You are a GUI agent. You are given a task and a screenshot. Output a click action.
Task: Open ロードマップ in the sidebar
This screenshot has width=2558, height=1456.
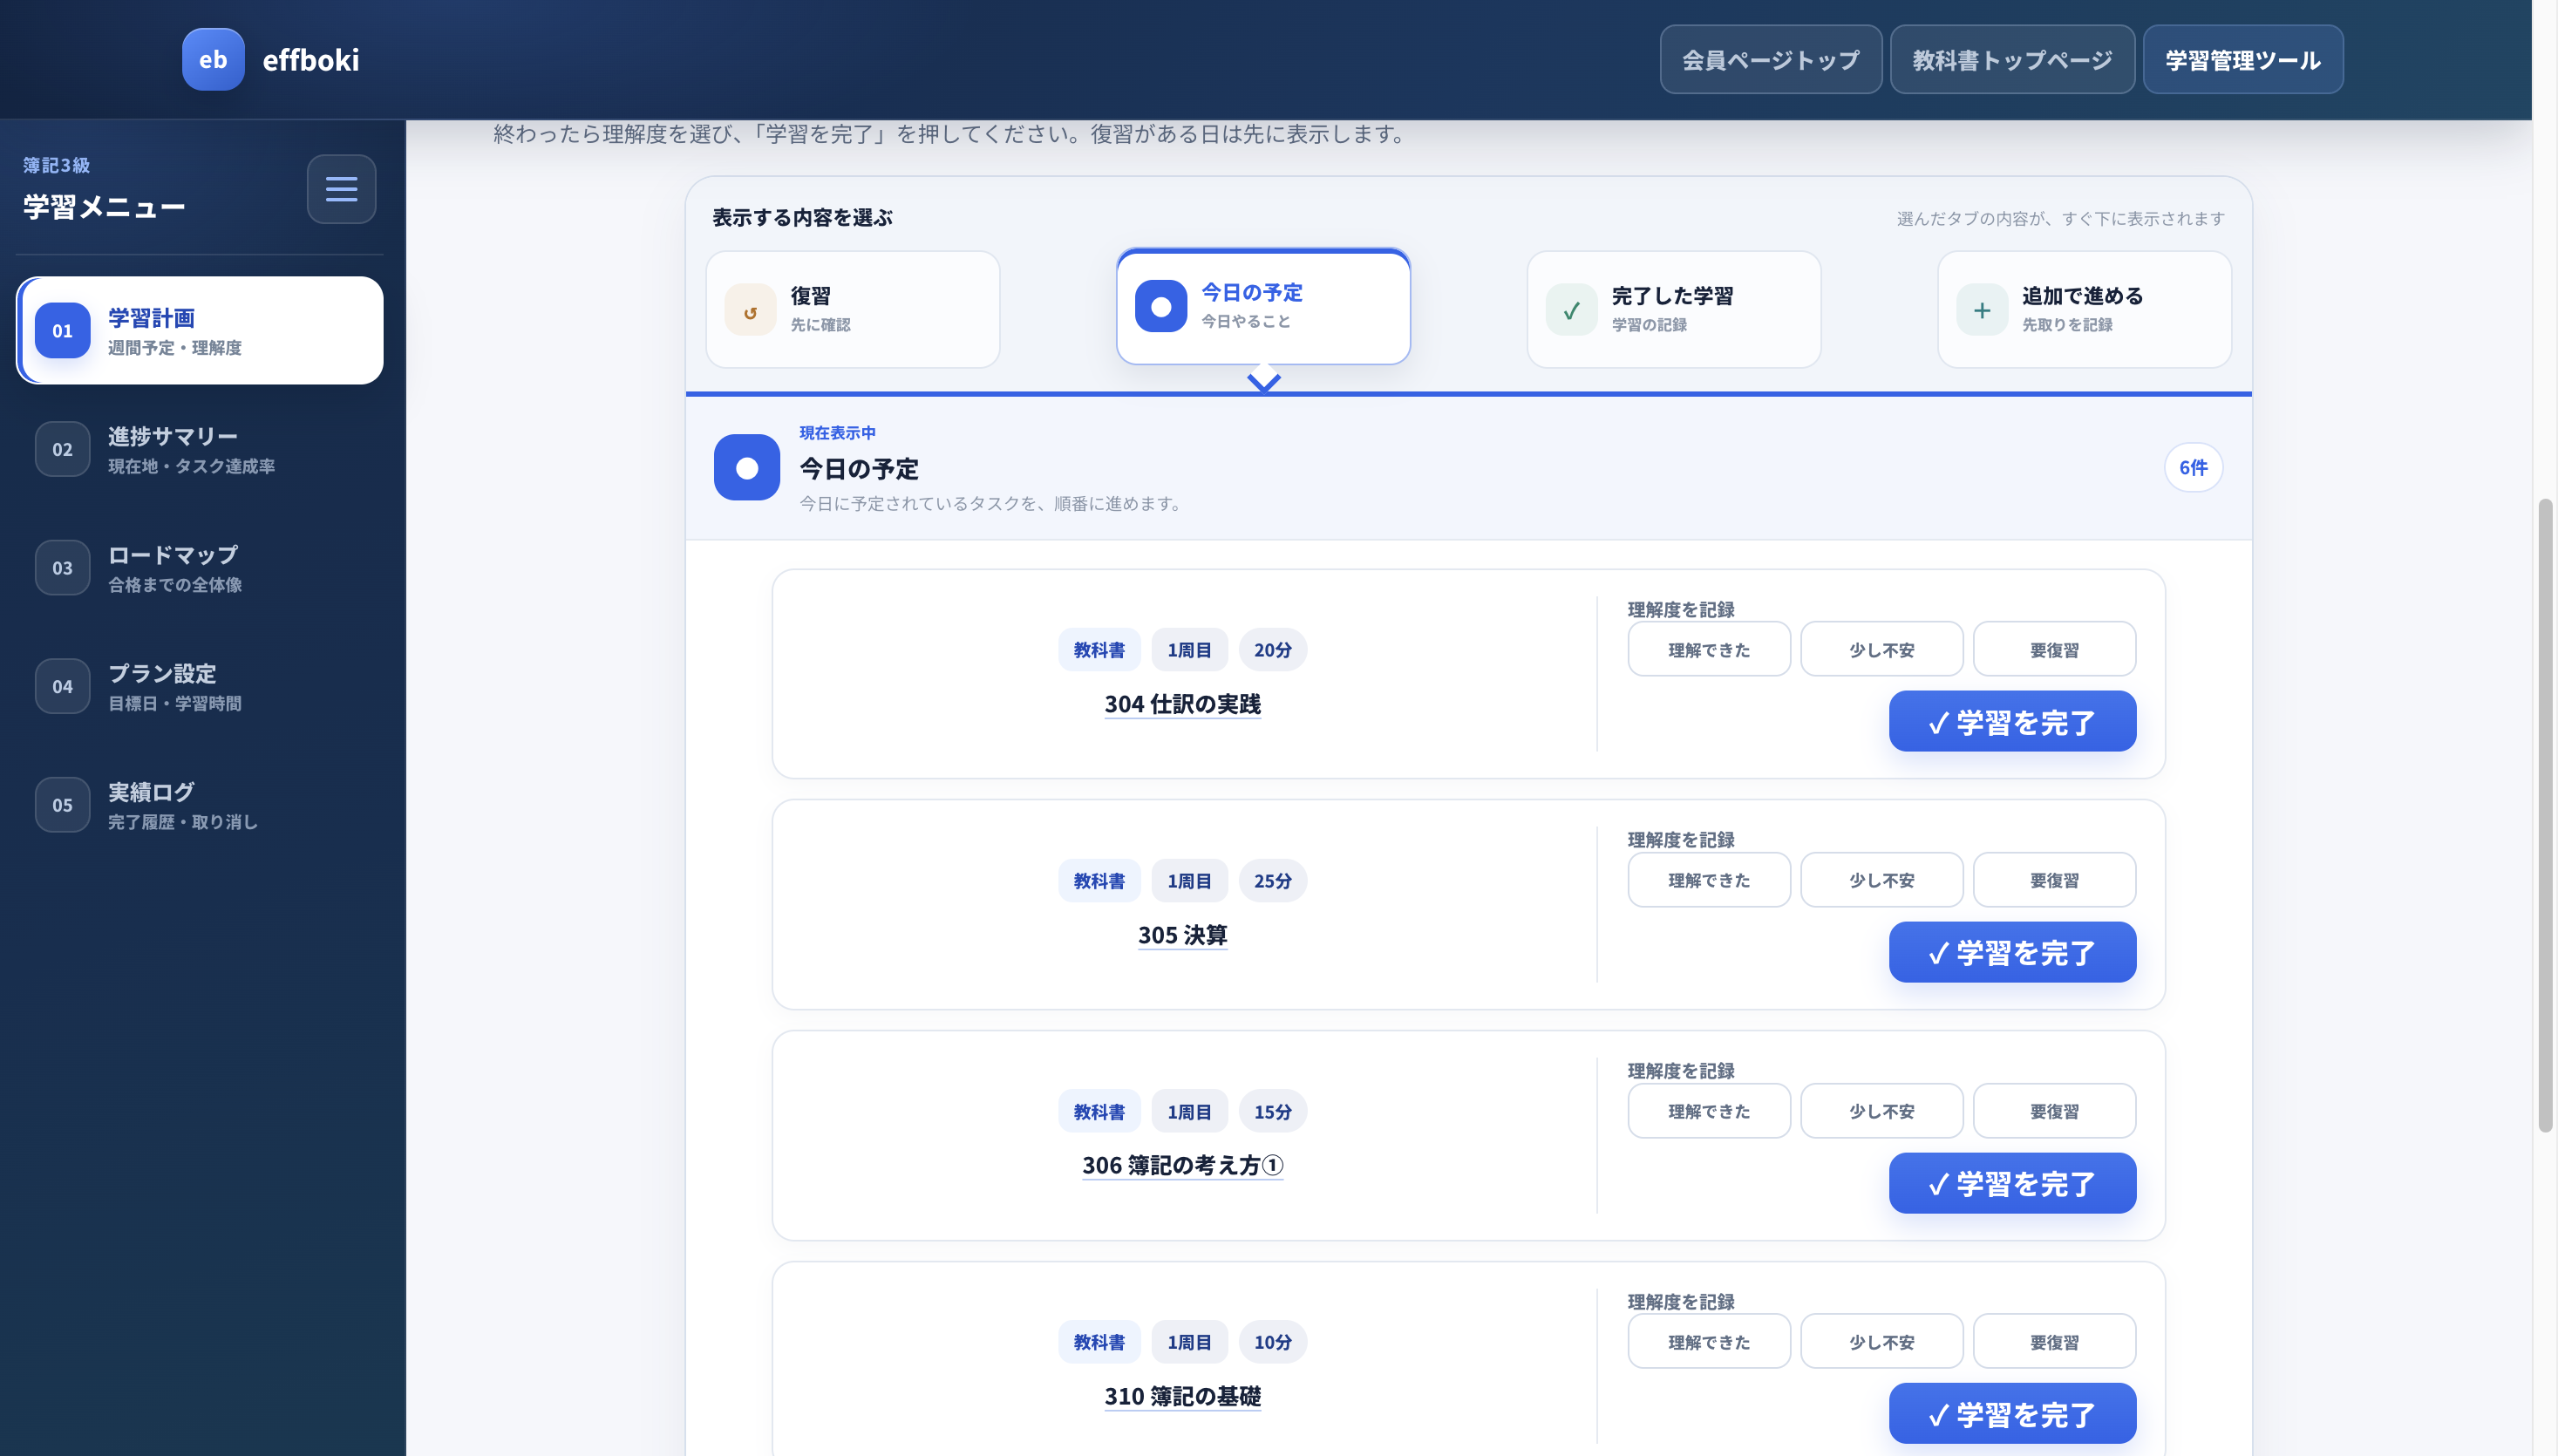point(200,568)
